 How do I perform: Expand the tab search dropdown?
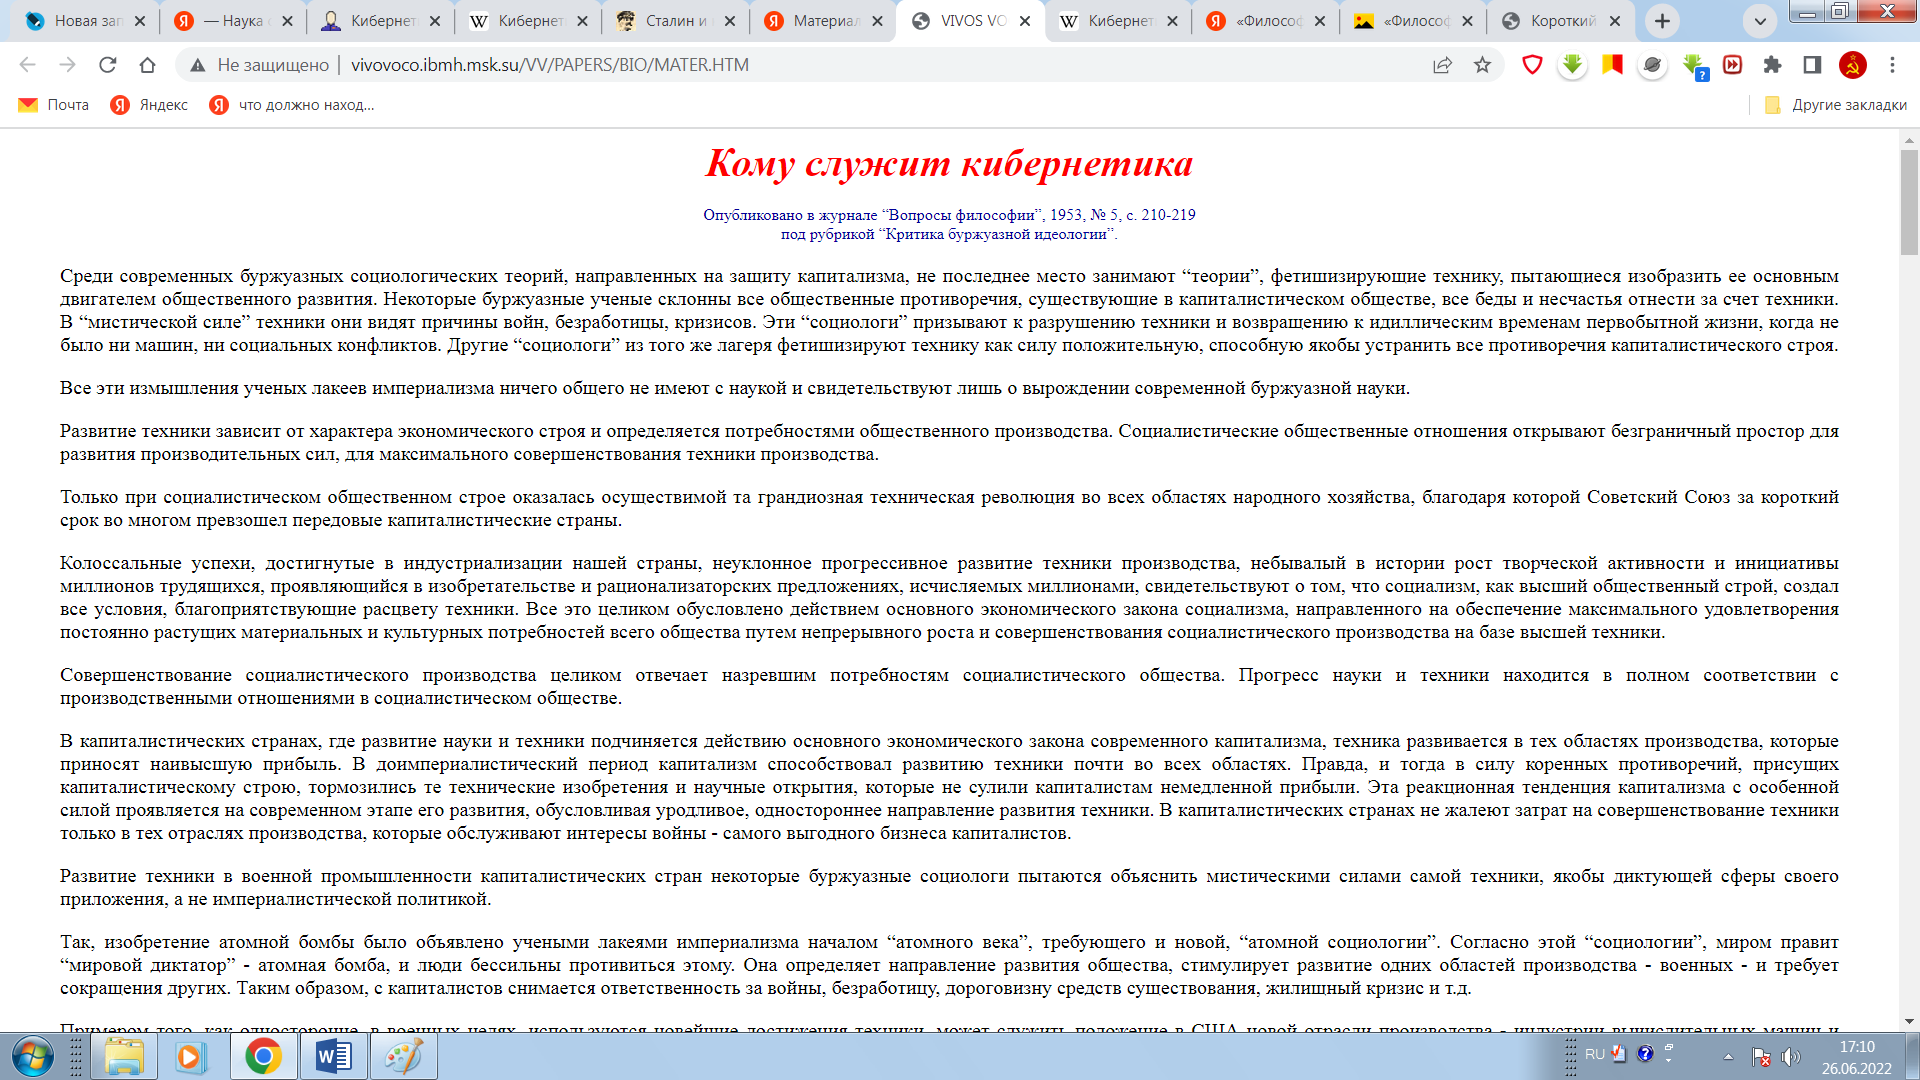[x=1760, y=20]
